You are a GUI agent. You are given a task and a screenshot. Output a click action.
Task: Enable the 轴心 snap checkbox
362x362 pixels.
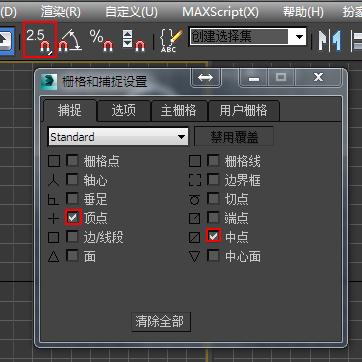(72, 180)
